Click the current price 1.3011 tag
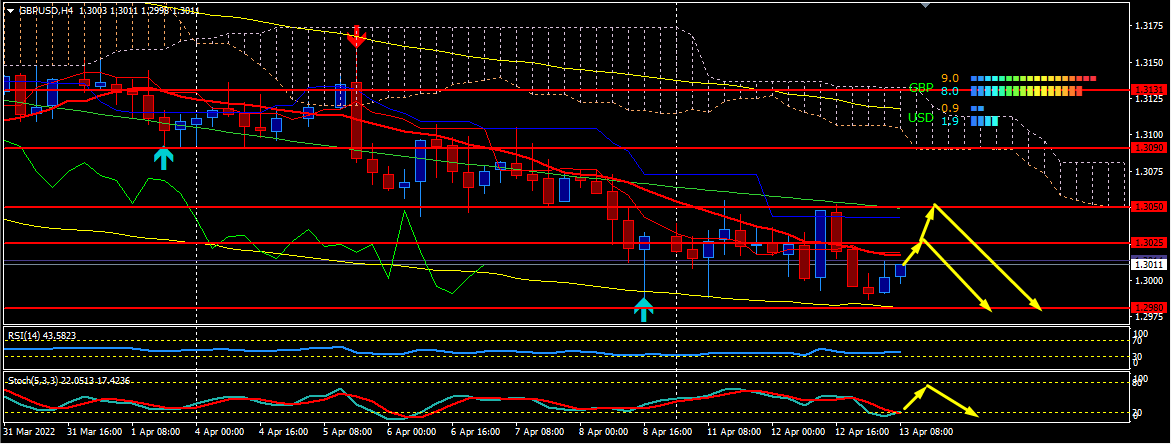Viewport: 1171px width, 445px height. (x=1147, y=264)
